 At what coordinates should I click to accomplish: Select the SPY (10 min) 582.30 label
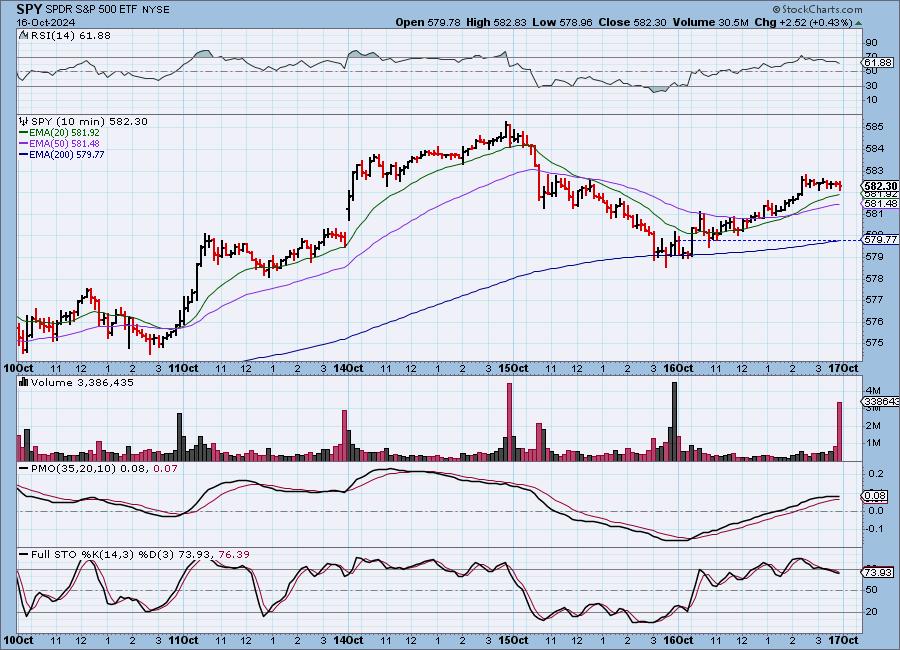(x=89, y=122)
